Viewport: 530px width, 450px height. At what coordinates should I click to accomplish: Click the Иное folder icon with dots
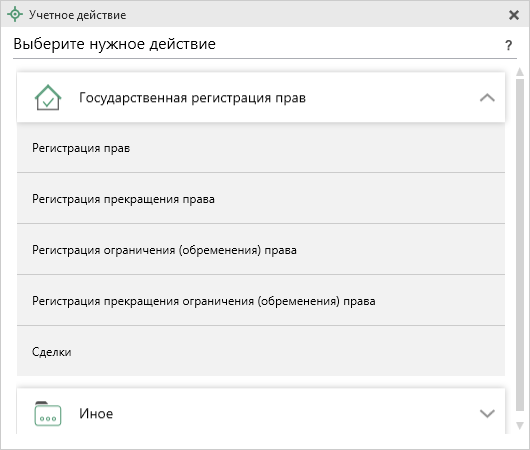click(x=48, y=413)
